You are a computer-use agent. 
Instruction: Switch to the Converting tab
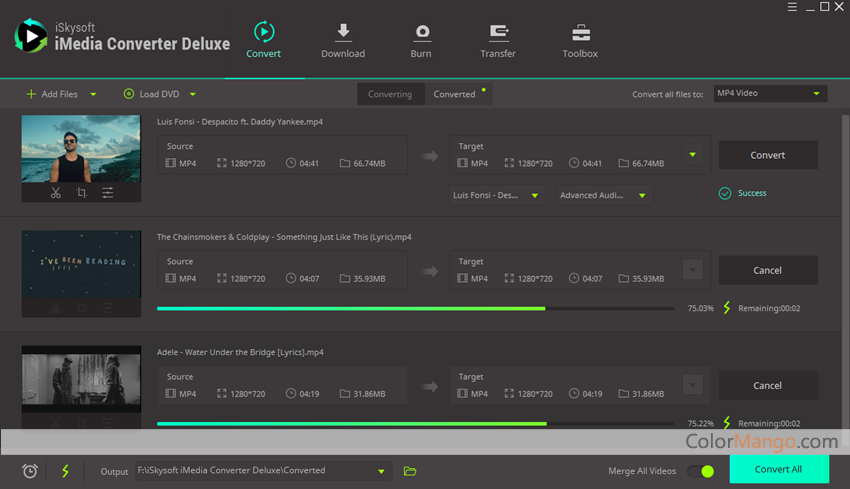point(390,94)
